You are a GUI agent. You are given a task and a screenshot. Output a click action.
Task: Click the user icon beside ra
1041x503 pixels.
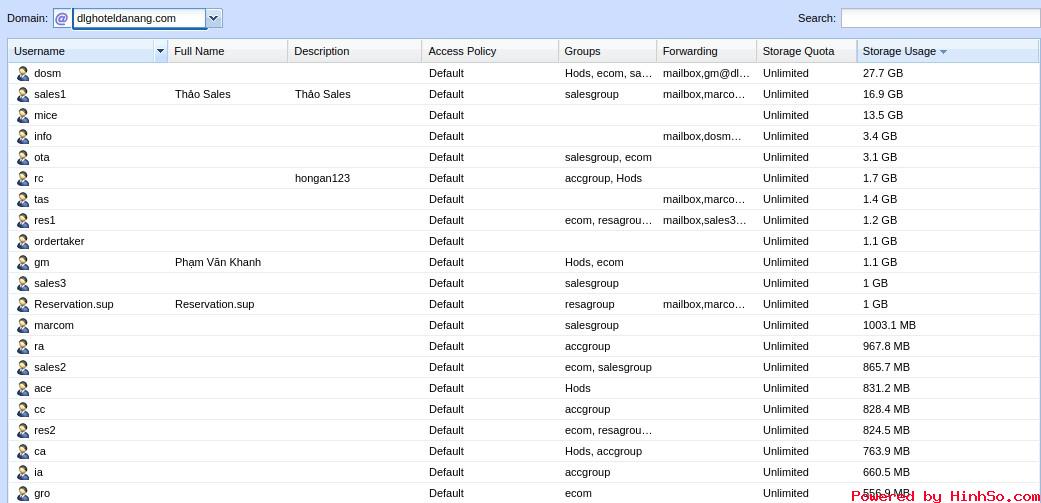point(23,346)
